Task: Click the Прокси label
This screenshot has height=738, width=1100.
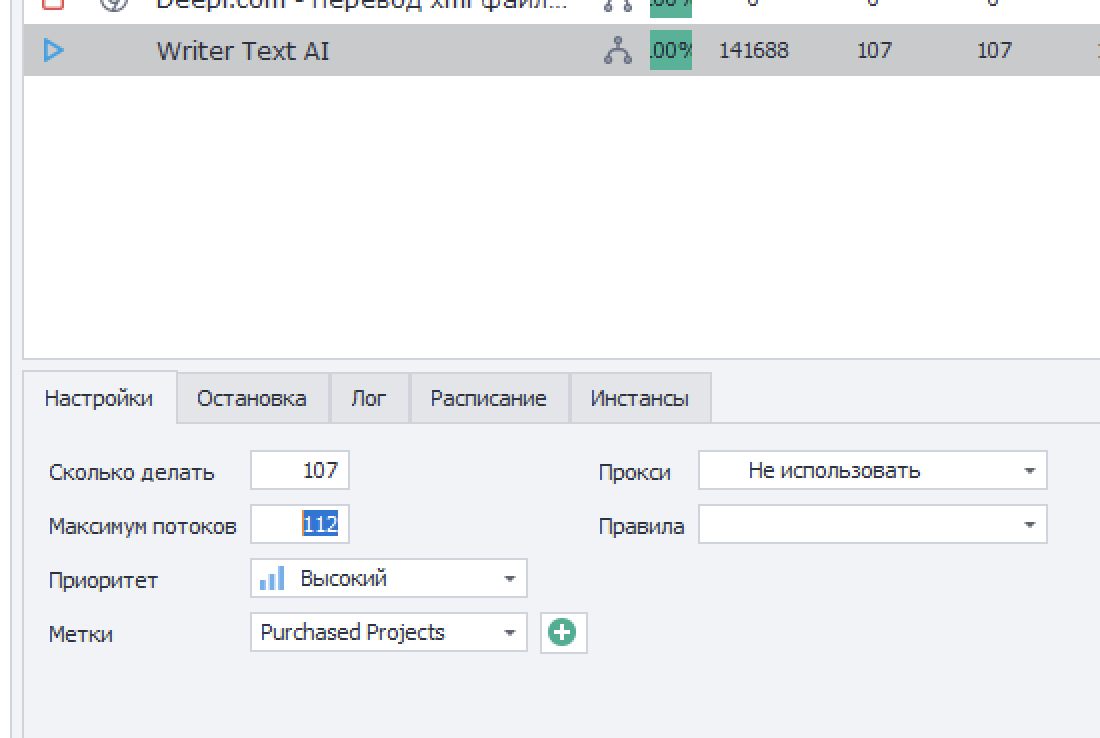Action: click(x=634, y=473)
